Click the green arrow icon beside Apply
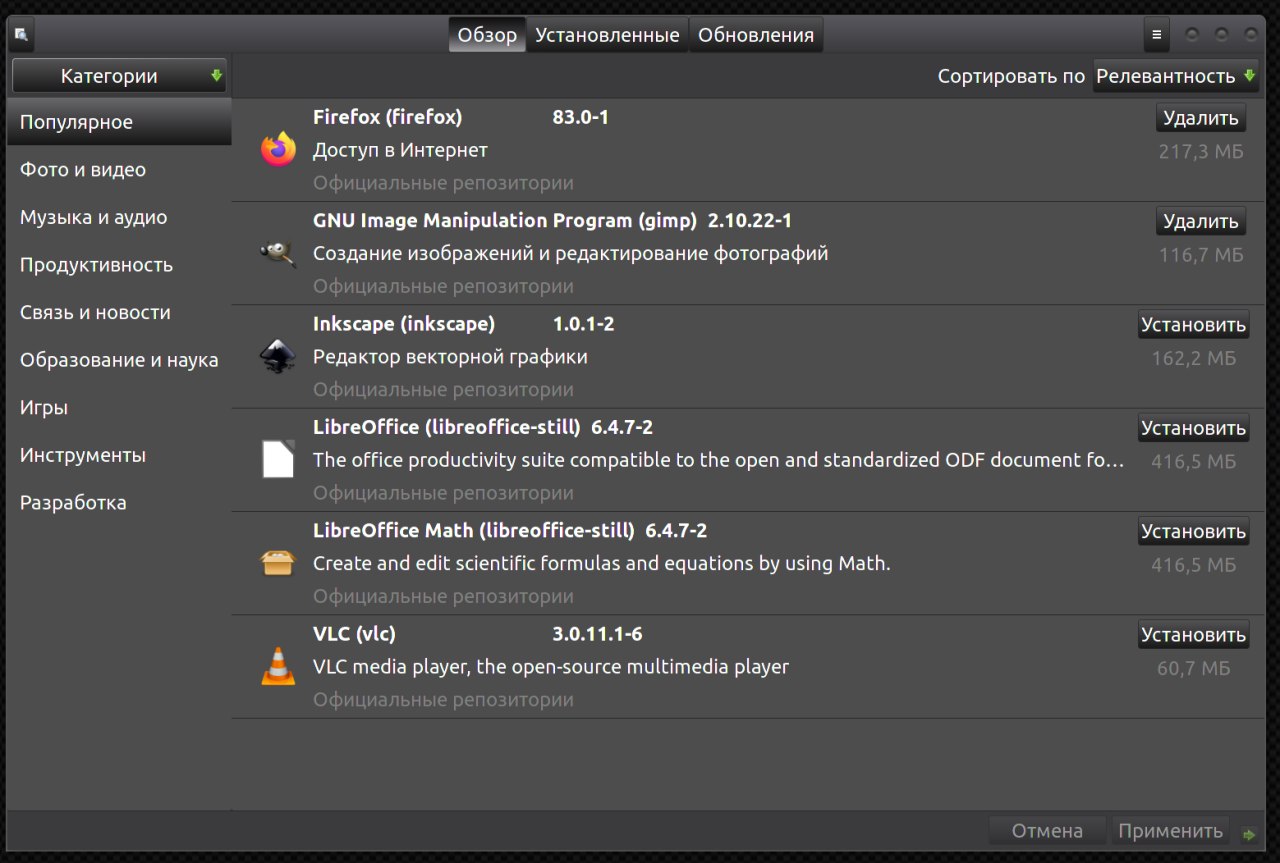Image resolution: width=1280 pixels, height=863 pixels. [x=1247, y=833]
